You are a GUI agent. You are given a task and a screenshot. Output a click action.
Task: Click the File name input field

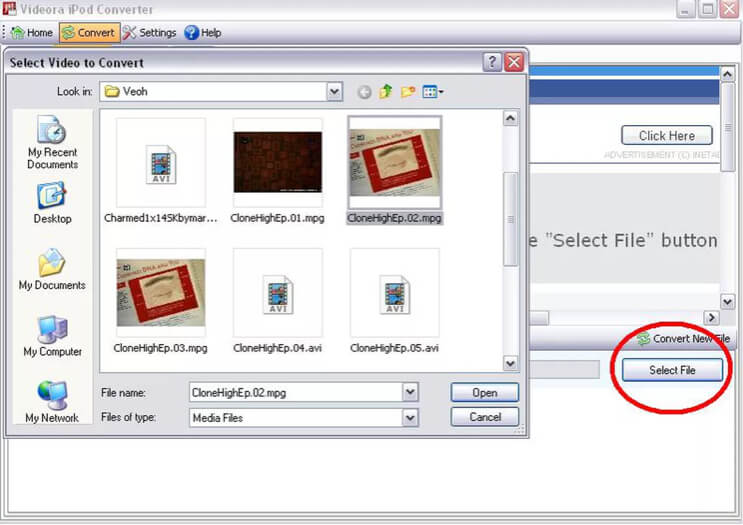pyautogui.click(x=296, y=392)
